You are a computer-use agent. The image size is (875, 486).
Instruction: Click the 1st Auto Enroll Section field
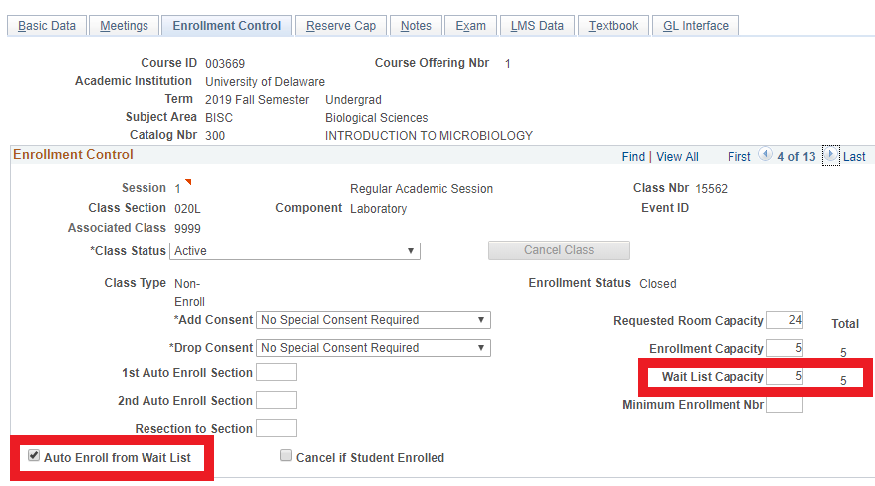pyautogui.click(x=276, y=372)
